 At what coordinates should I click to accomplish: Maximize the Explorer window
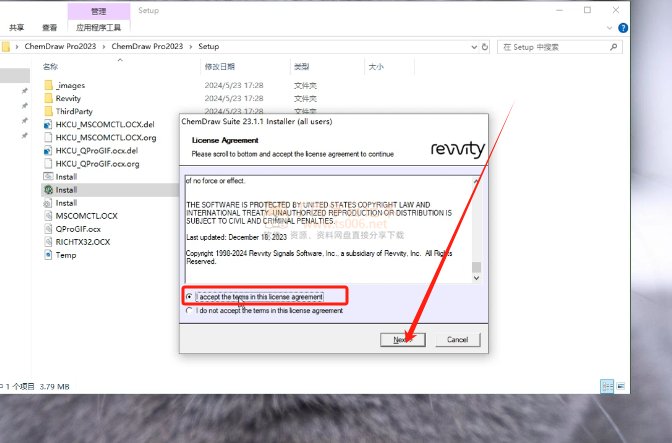pos(588,10)
